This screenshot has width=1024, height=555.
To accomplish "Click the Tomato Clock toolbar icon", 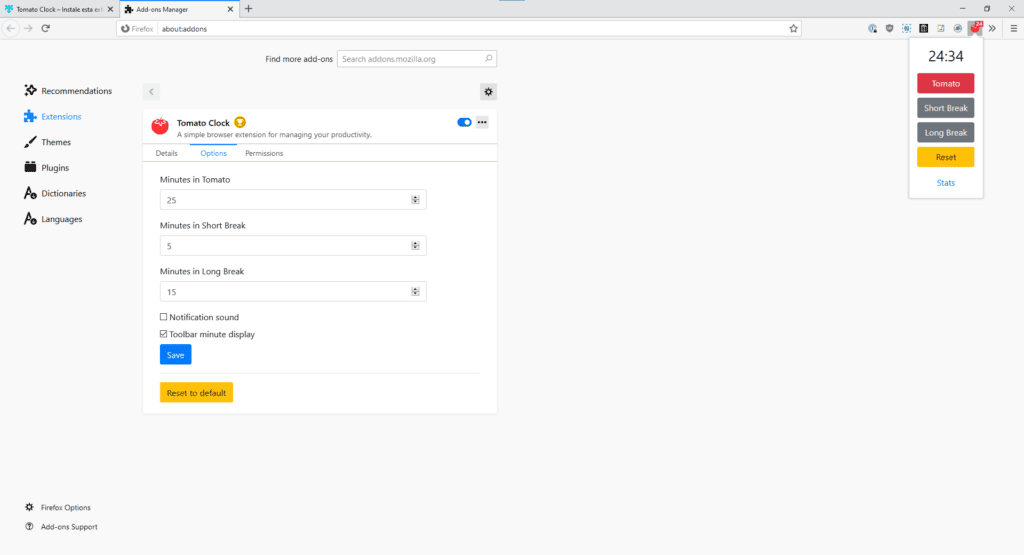I will point(975,28).
